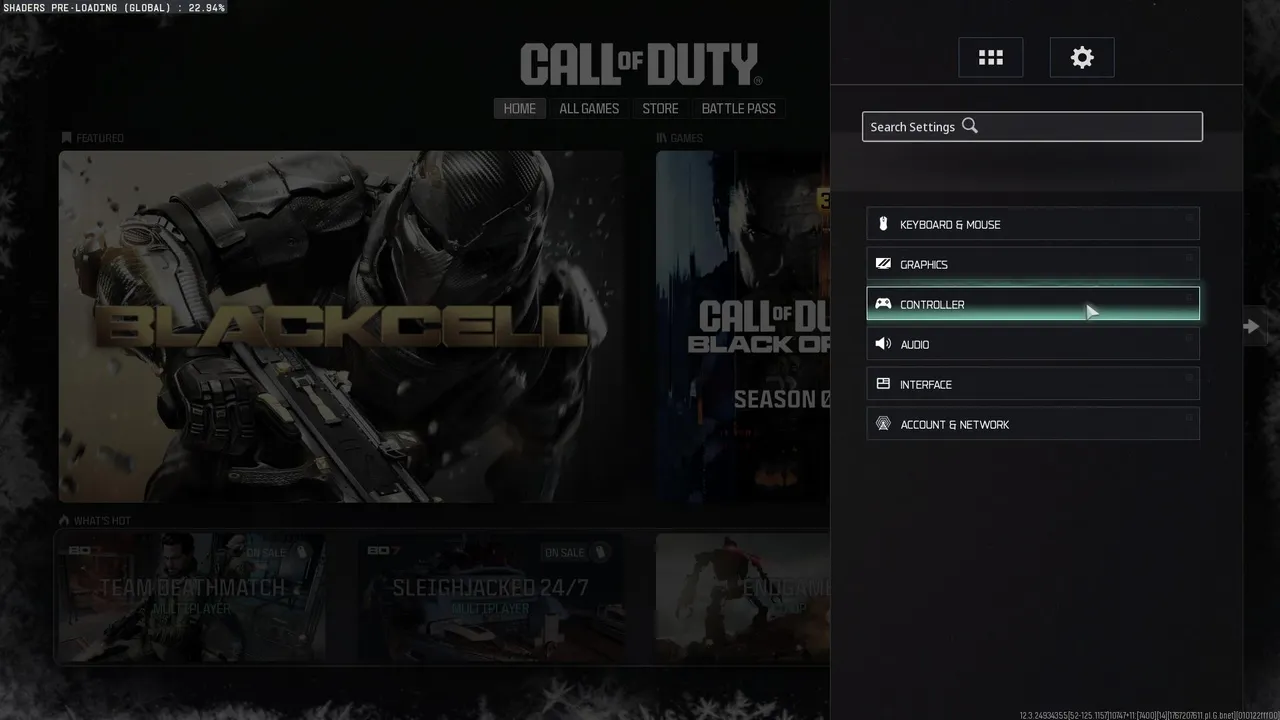
Task: Open Interface settings
Action: pos(1033,384)
